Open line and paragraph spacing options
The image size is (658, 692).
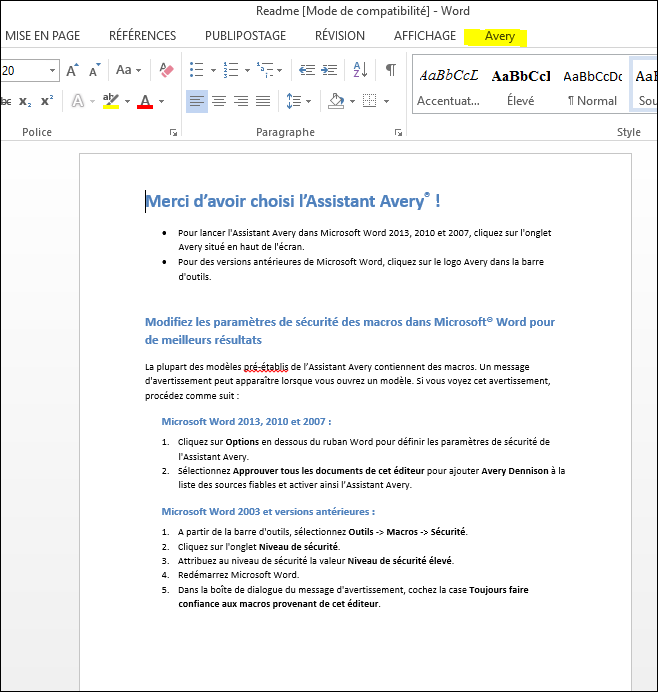click(293, 102)
